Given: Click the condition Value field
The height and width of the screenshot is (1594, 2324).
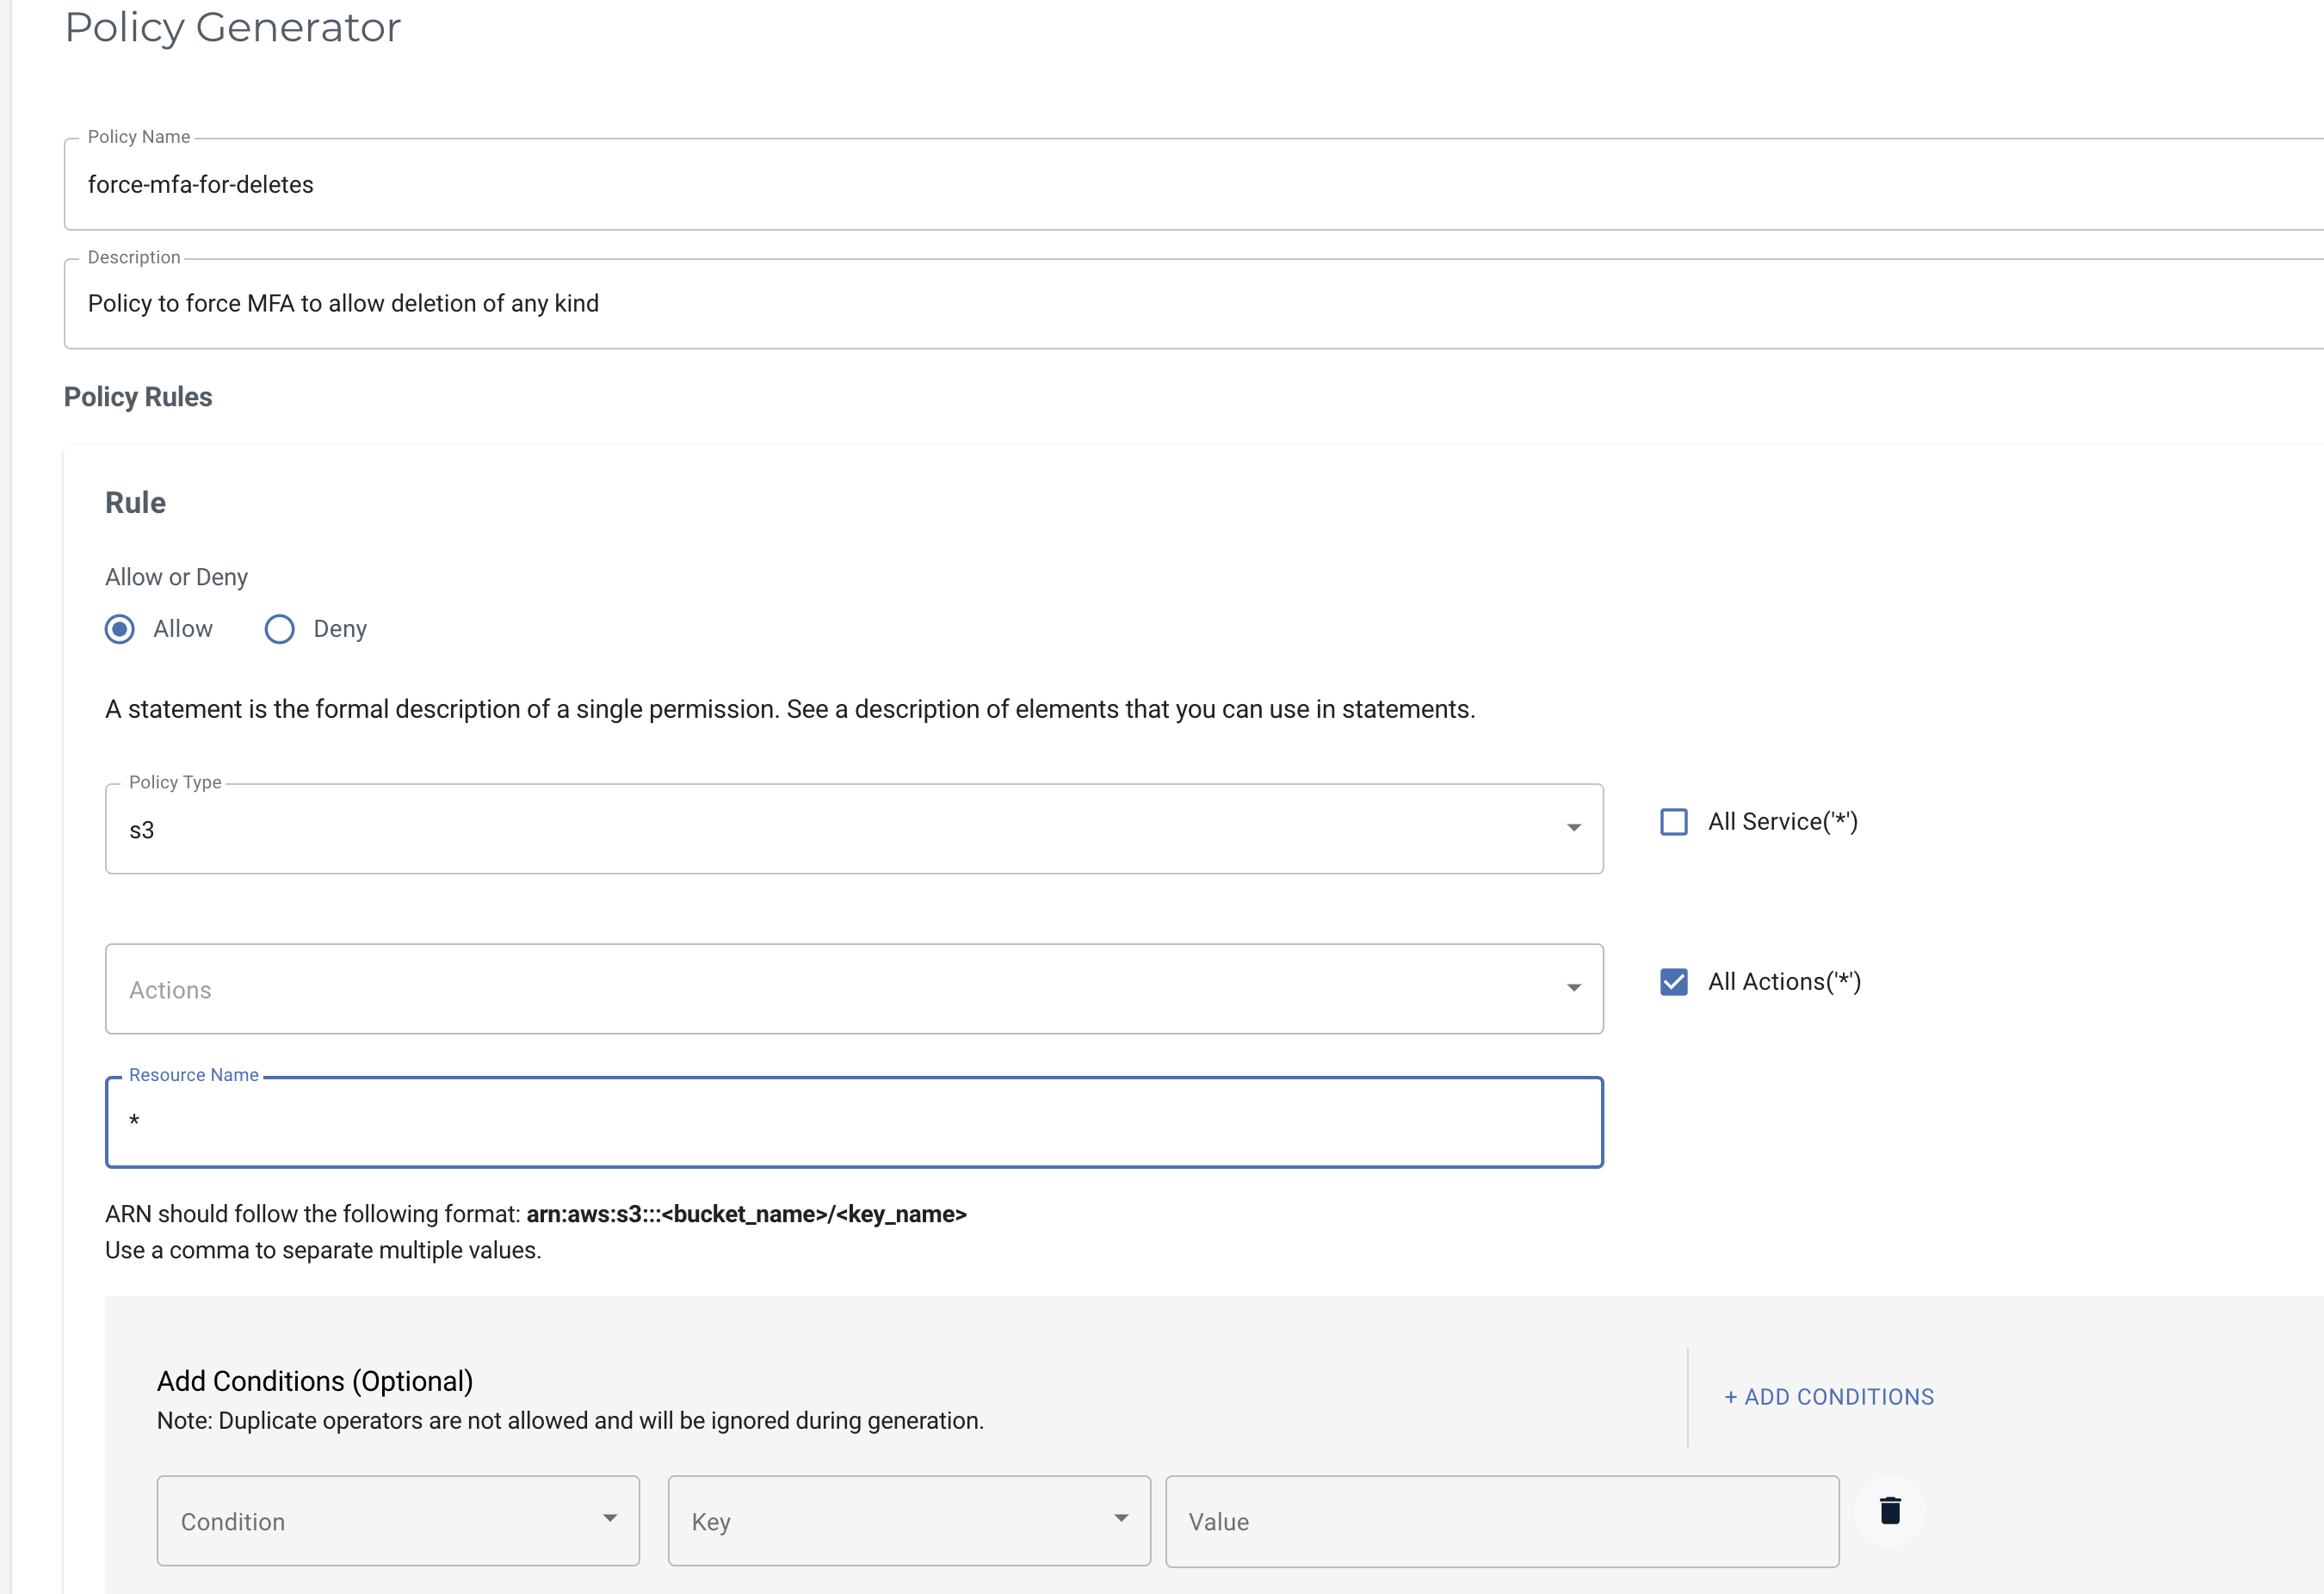Looking at the screenshot, I should [x=1502, y=1521].
